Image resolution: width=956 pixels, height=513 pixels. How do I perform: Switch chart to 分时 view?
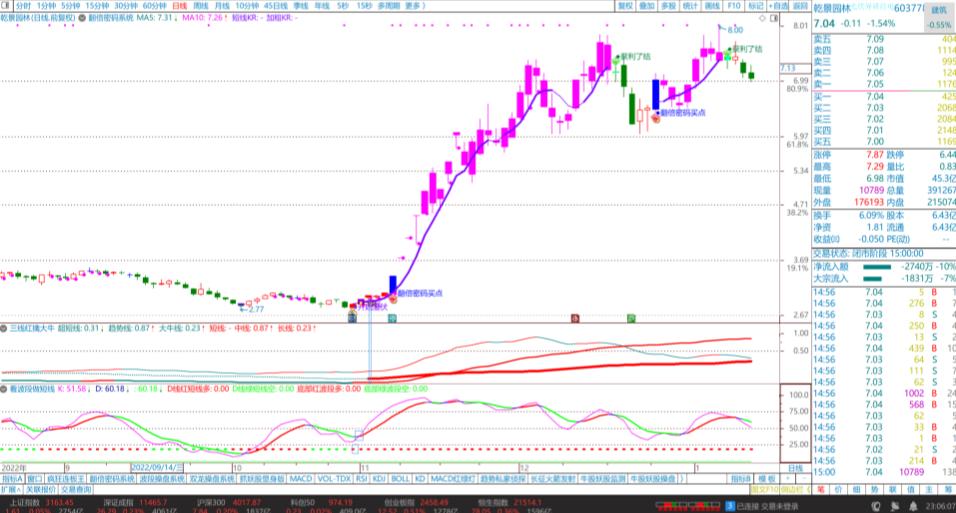(23, 5)
